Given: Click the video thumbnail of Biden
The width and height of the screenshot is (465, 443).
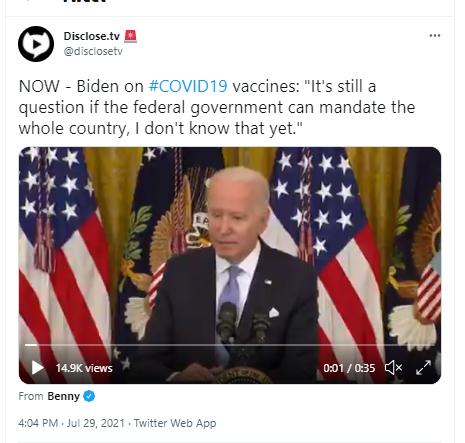Looking at the screenshot, I should 230,265.
